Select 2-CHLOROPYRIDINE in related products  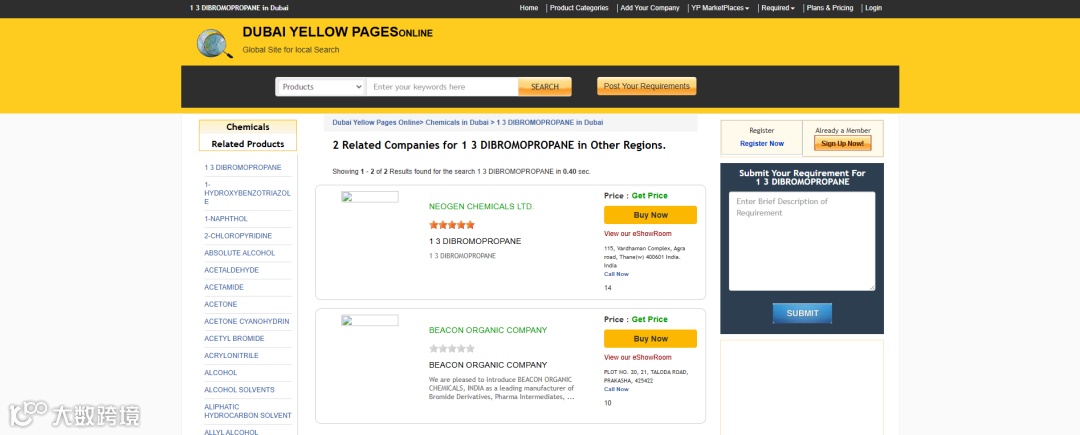[x=238, y=236]
